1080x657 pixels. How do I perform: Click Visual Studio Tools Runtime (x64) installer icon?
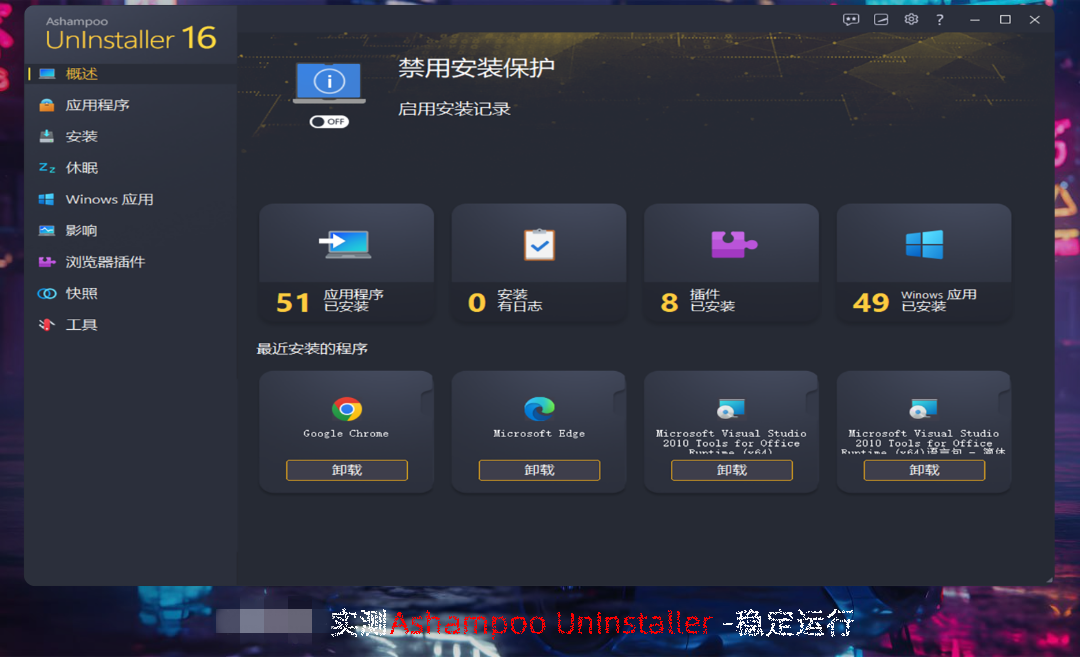(731, 409)
